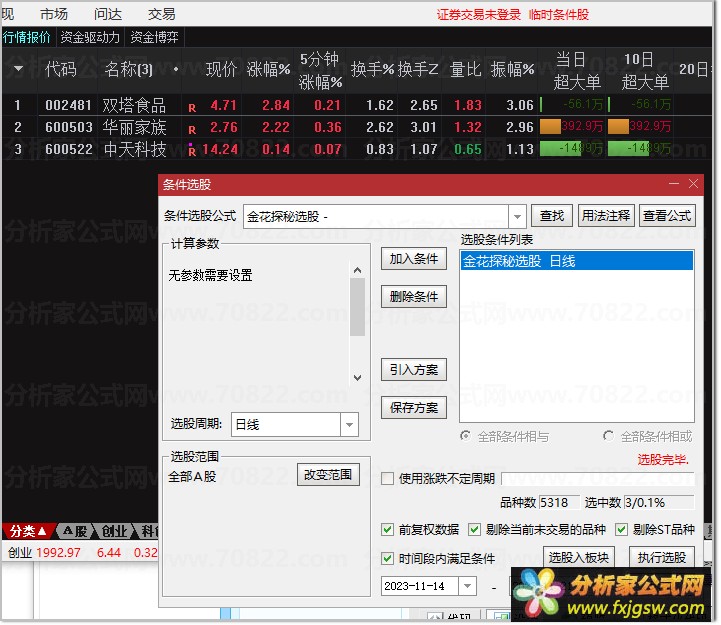
Task: Click the R marker for 双塔食品
Action: pos(192,108)
